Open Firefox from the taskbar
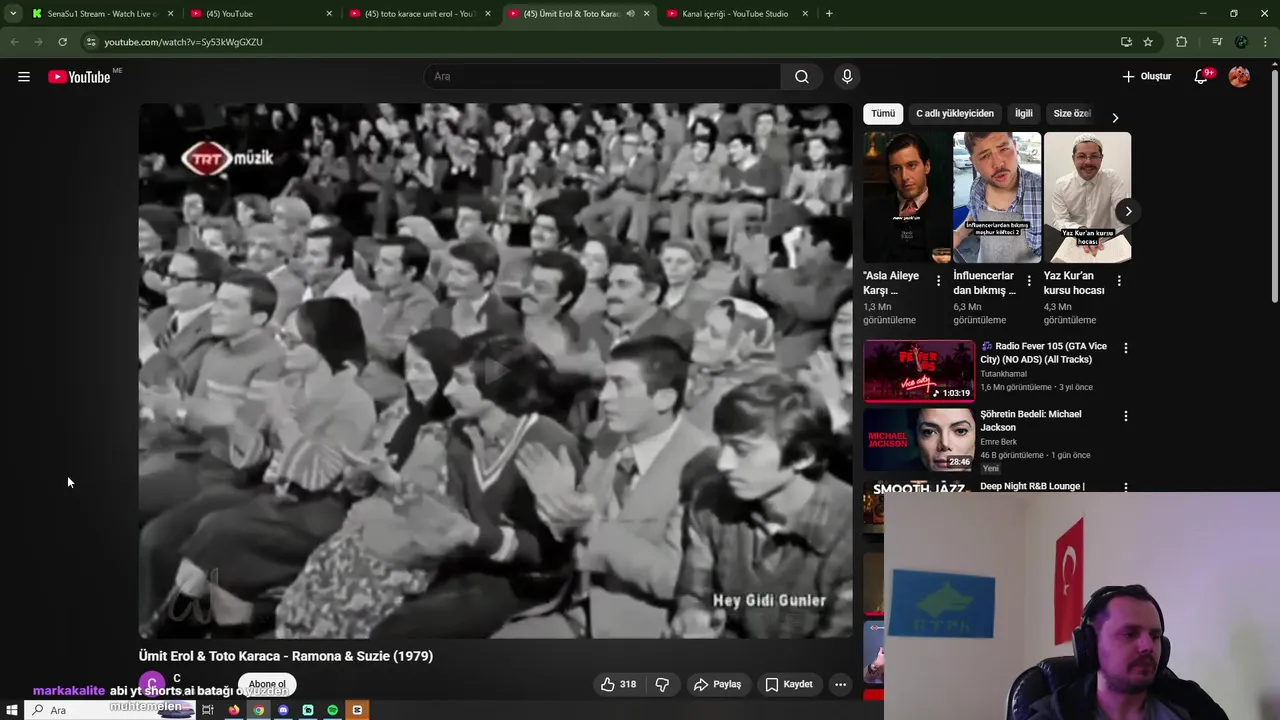Viewport: 1280px width, 720px height. point(234,710)
